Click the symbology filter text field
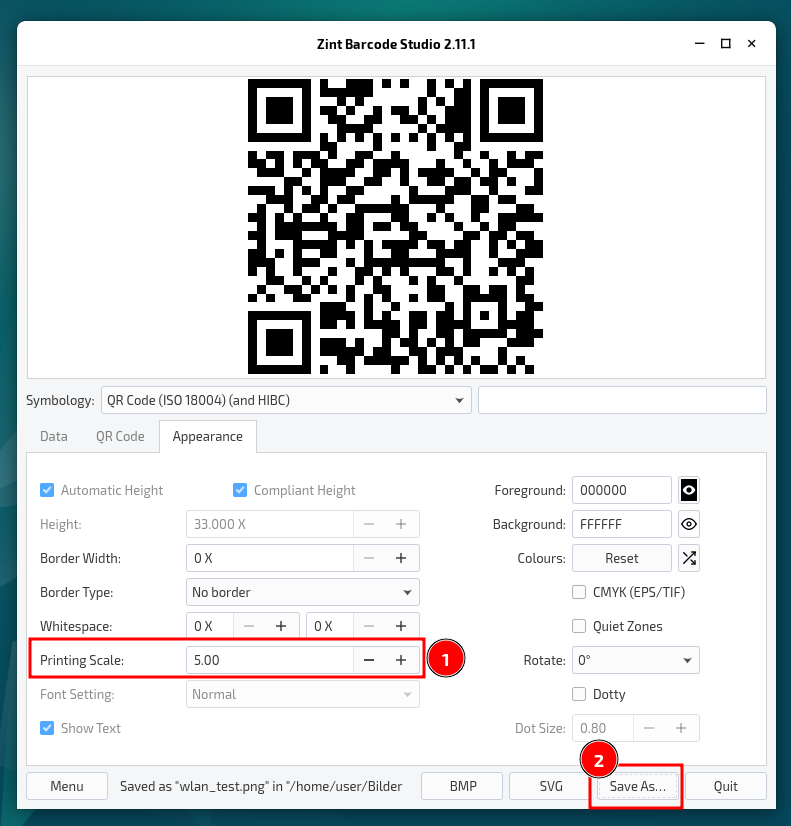The image size is (791, 826). (x=622, y=400)
